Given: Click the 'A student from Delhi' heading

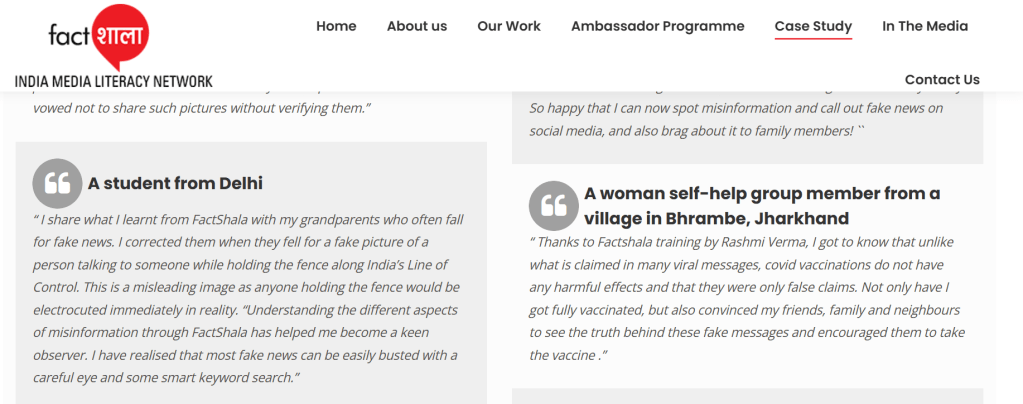Looking at the screenshot, I should pyautogui.click(x=175, y=183).
